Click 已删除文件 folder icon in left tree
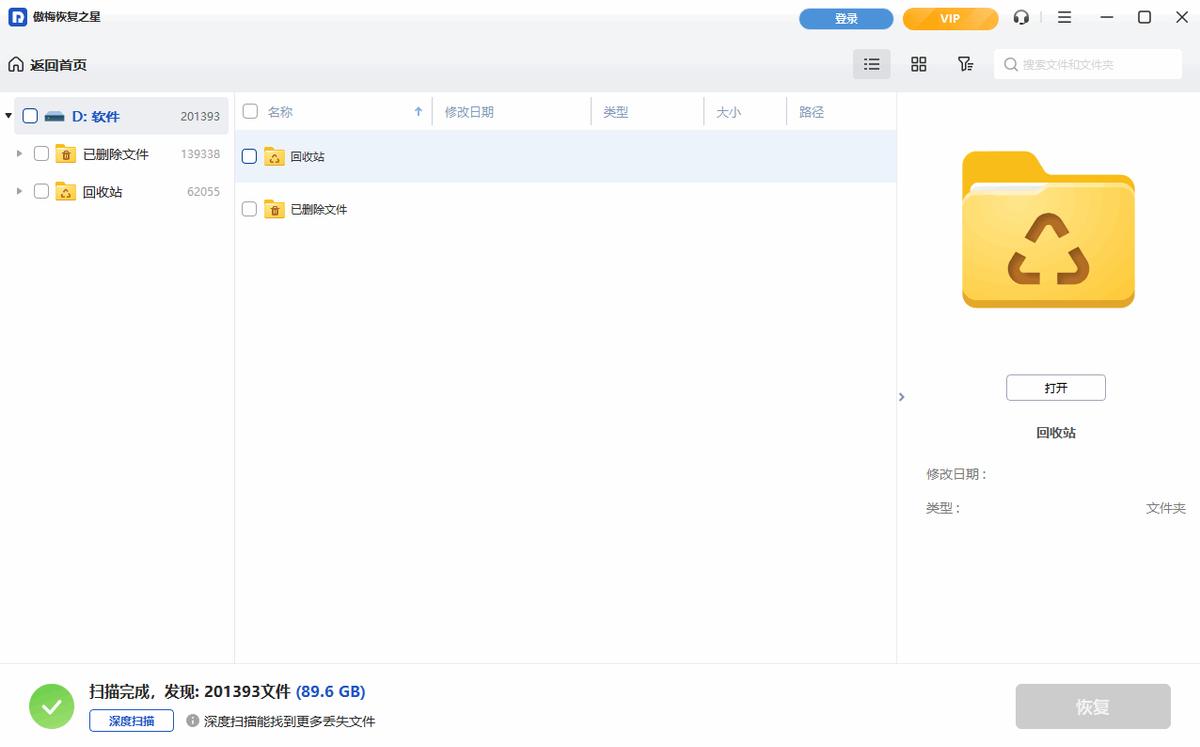 pyautogui.click(x=65, y=154)
